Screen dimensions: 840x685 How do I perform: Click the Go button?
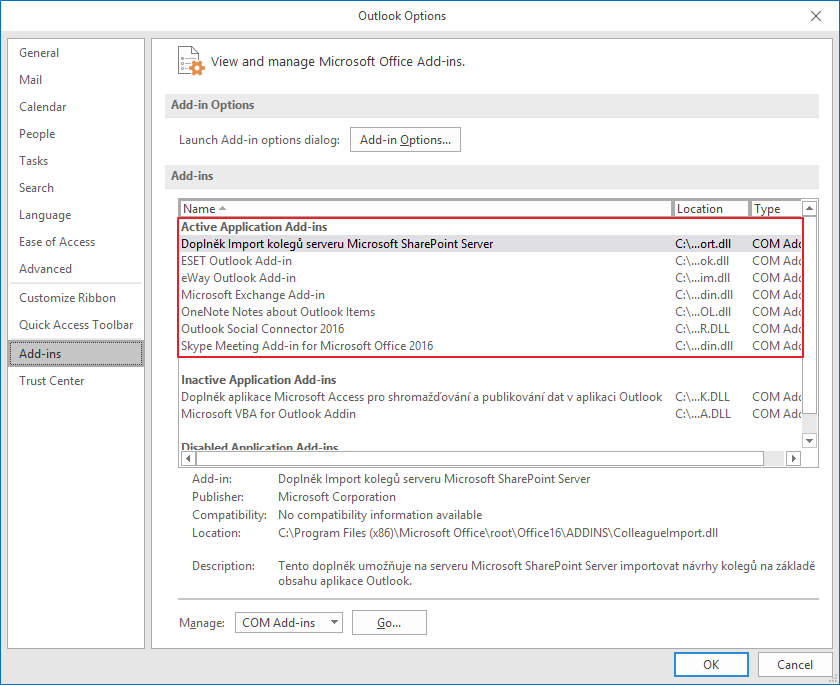coord(389,623)
